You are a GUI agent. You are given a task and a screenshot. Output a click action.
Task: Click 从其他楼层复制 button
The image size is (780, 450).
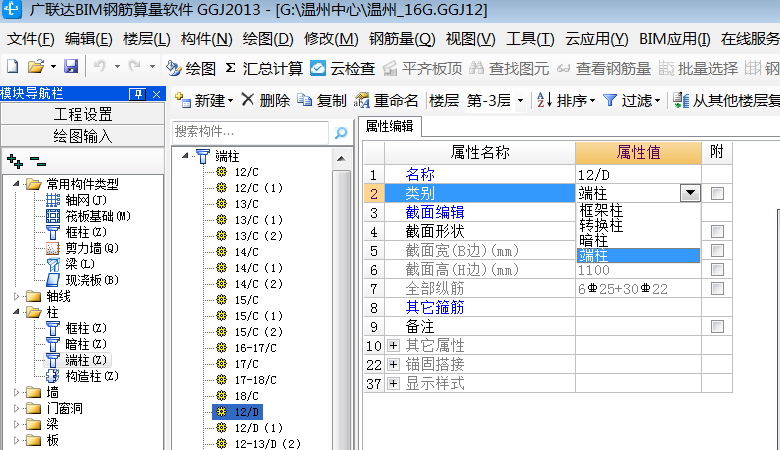tap(726, 100)
